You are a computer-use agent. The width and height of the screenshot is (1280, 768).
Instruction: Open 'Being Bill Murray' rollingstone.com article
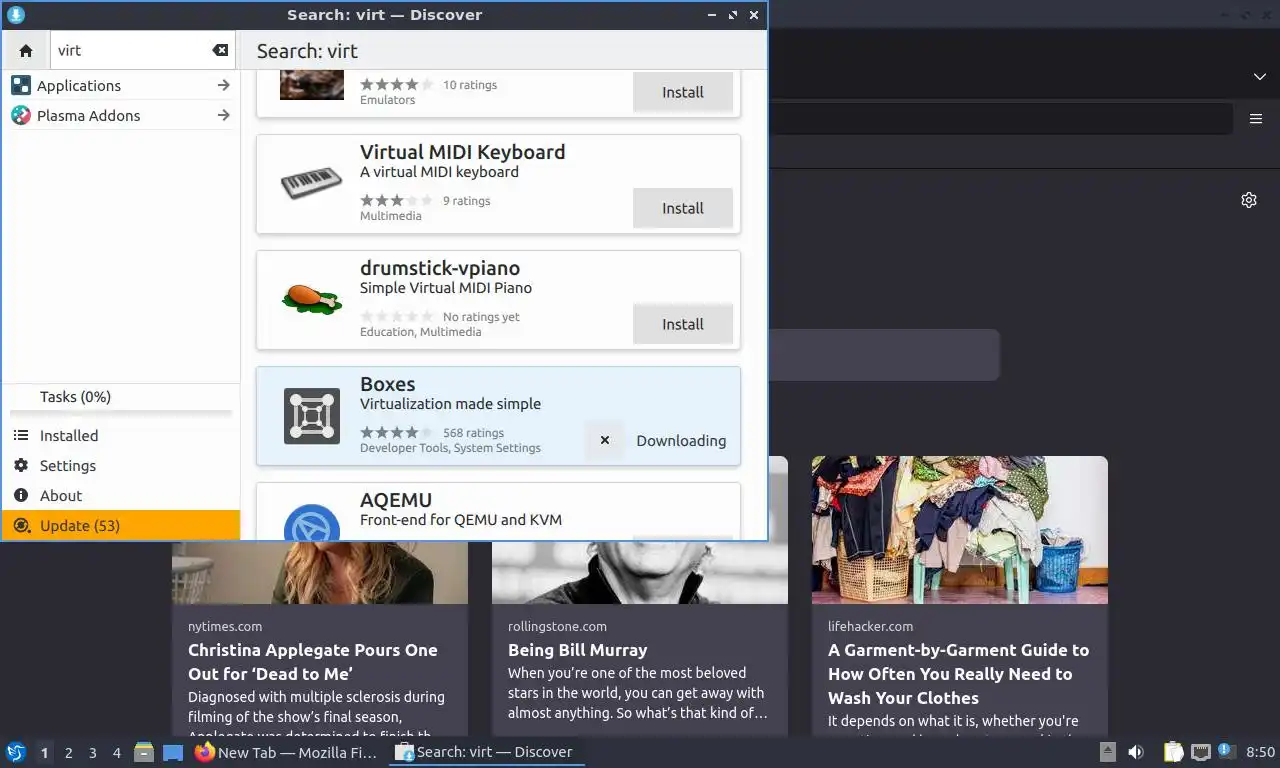point(578,650)
